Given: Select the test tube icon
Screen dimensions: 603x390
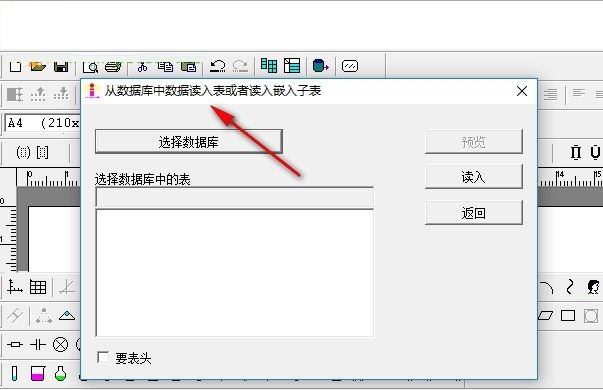Looking at the screenshot, I should (14, 373).
